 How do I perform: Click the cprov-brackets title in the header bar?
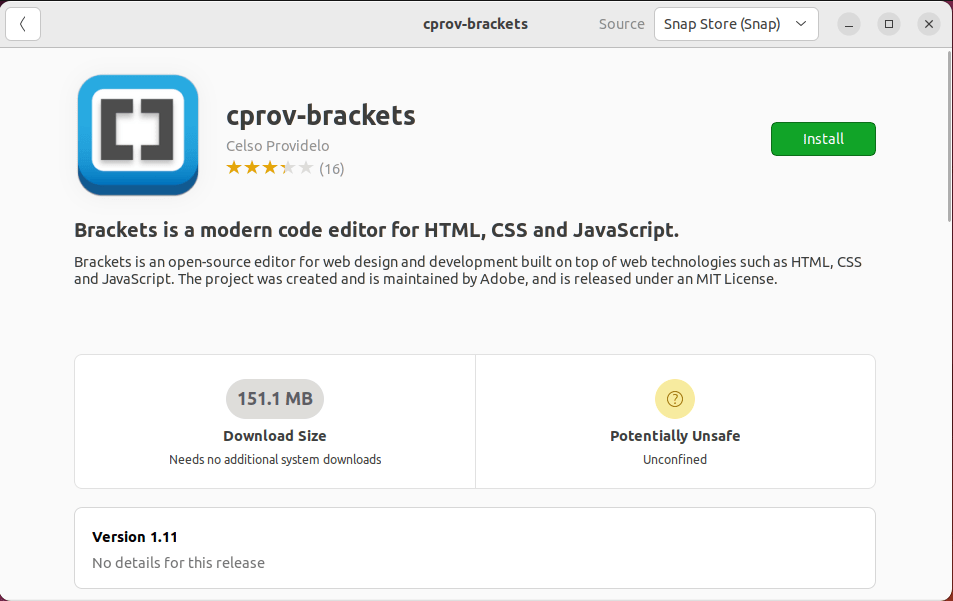click(475, 23)
